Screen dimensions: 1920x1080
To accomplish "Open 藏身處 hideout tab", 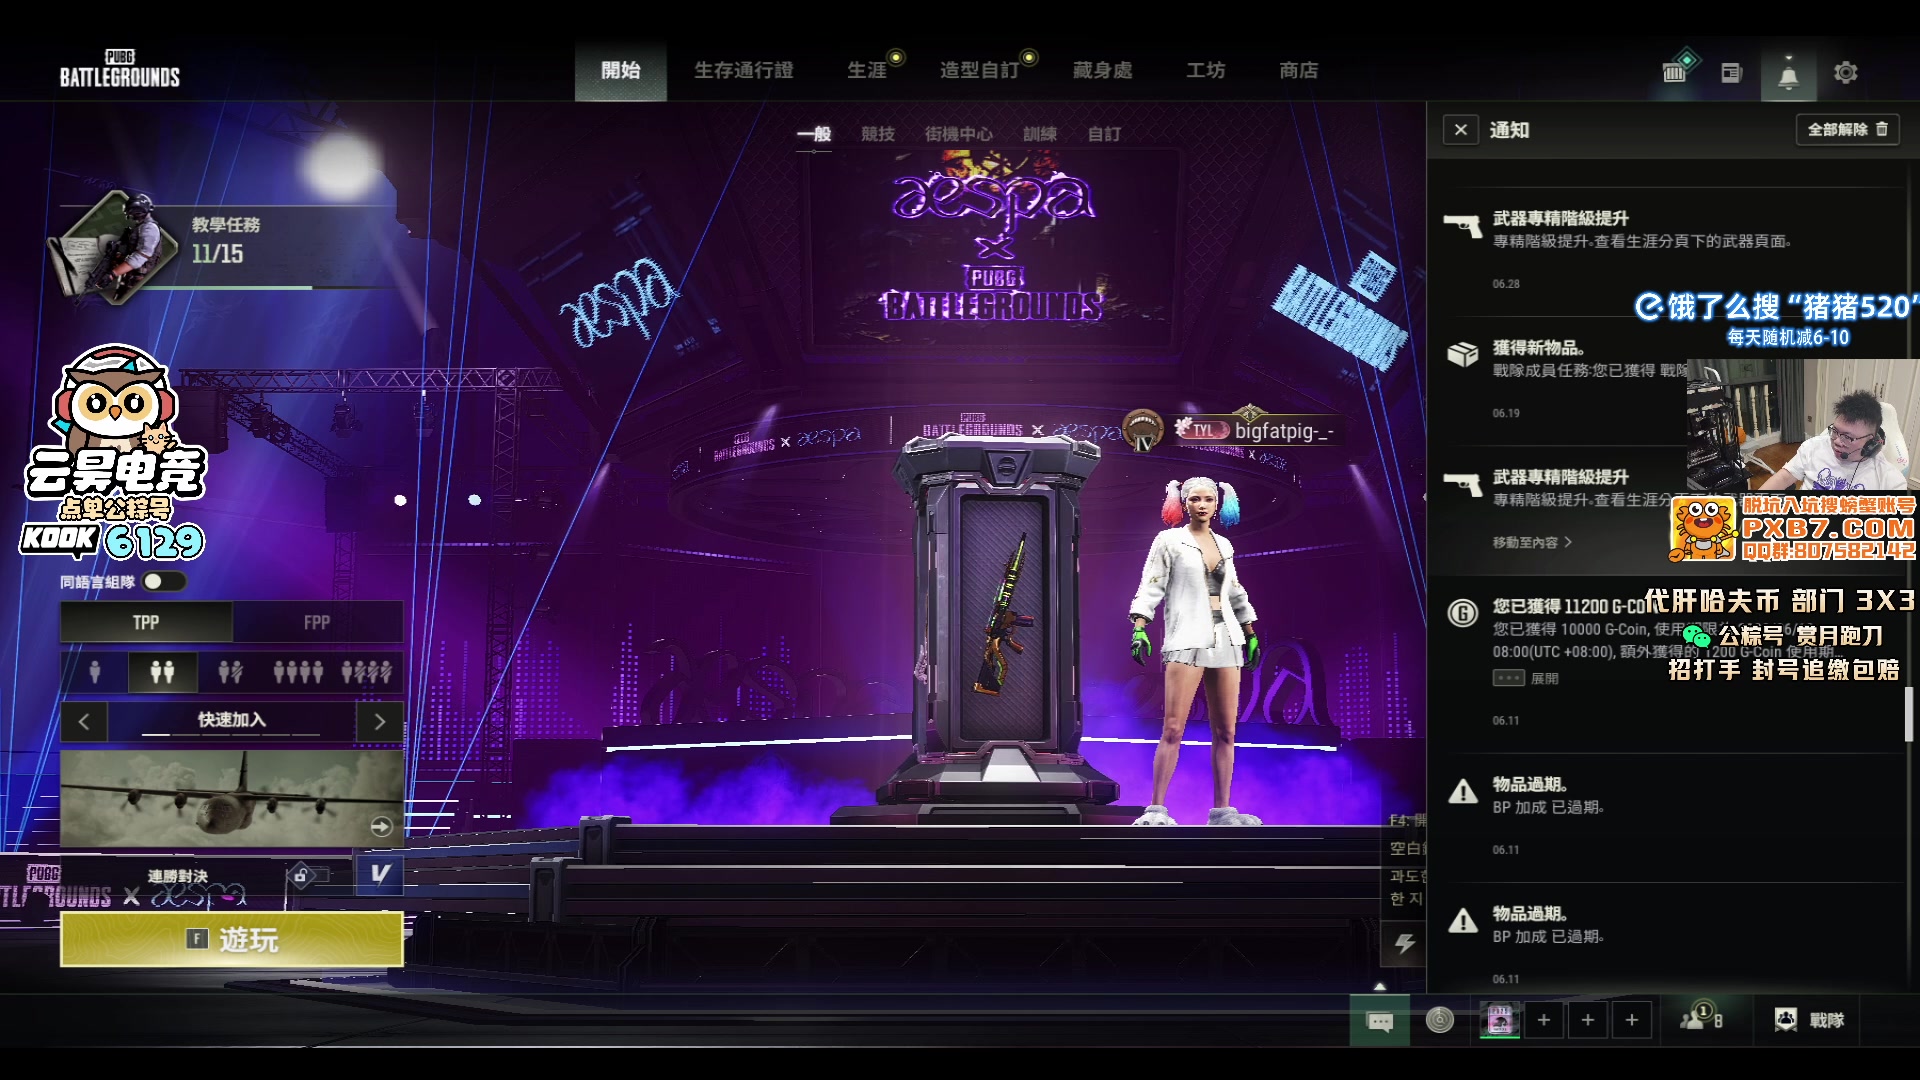I will click(x=1102, y=70).
